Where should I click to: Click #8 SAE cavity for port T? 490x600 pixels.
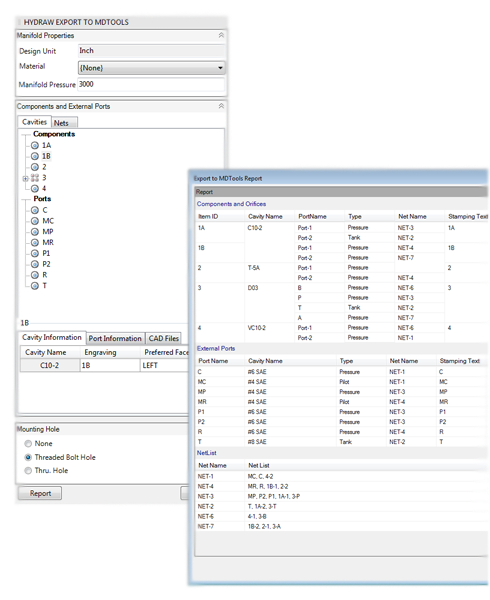[257, 442]
